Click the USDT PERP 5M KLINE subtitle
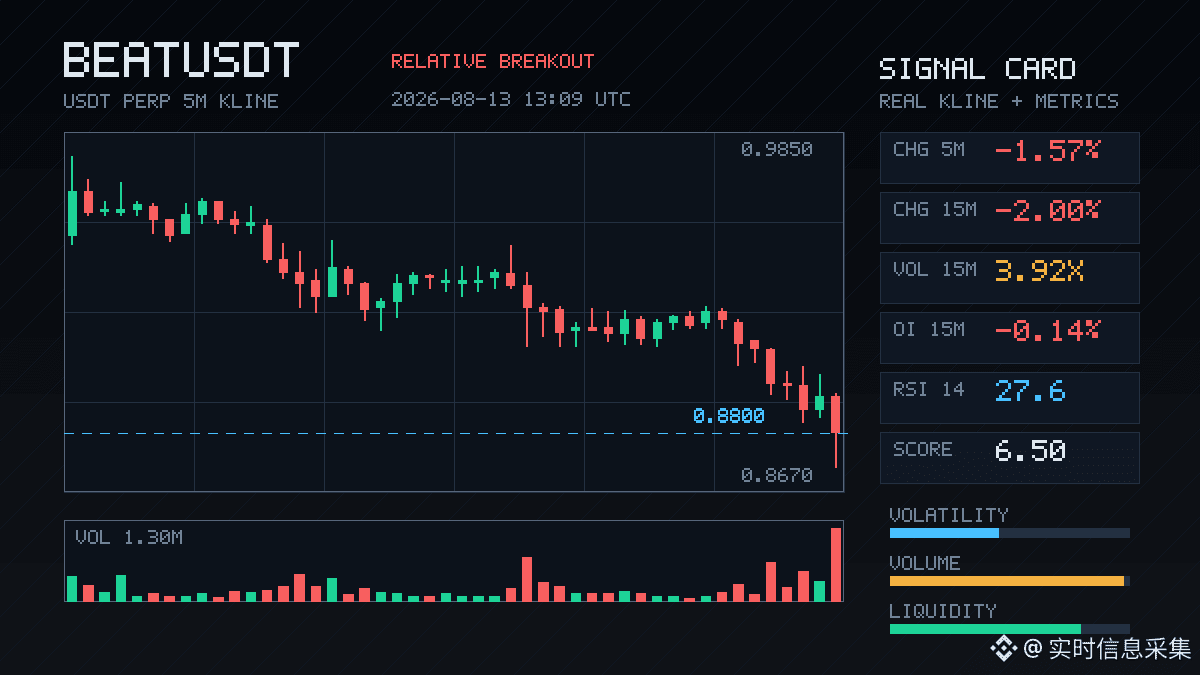 tap(171, 101)
